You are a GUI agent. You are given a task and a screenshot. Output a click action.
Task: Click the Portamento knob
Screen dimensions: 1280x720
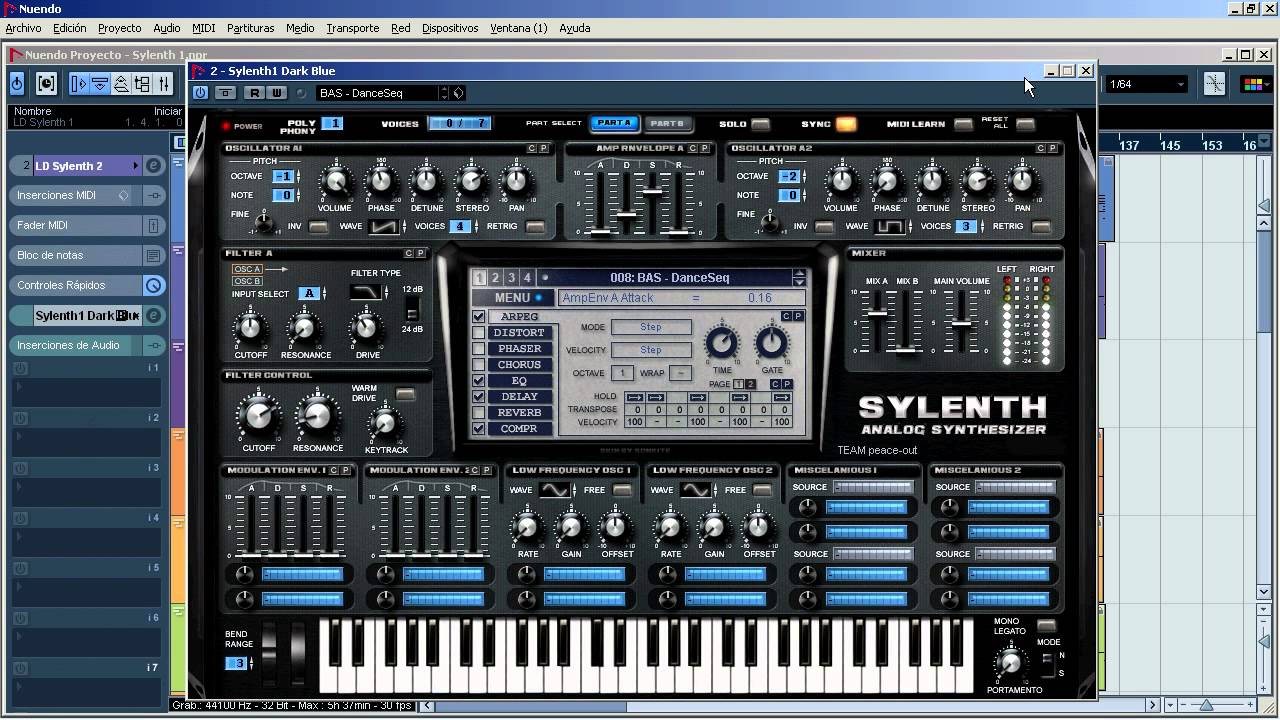1010,662
